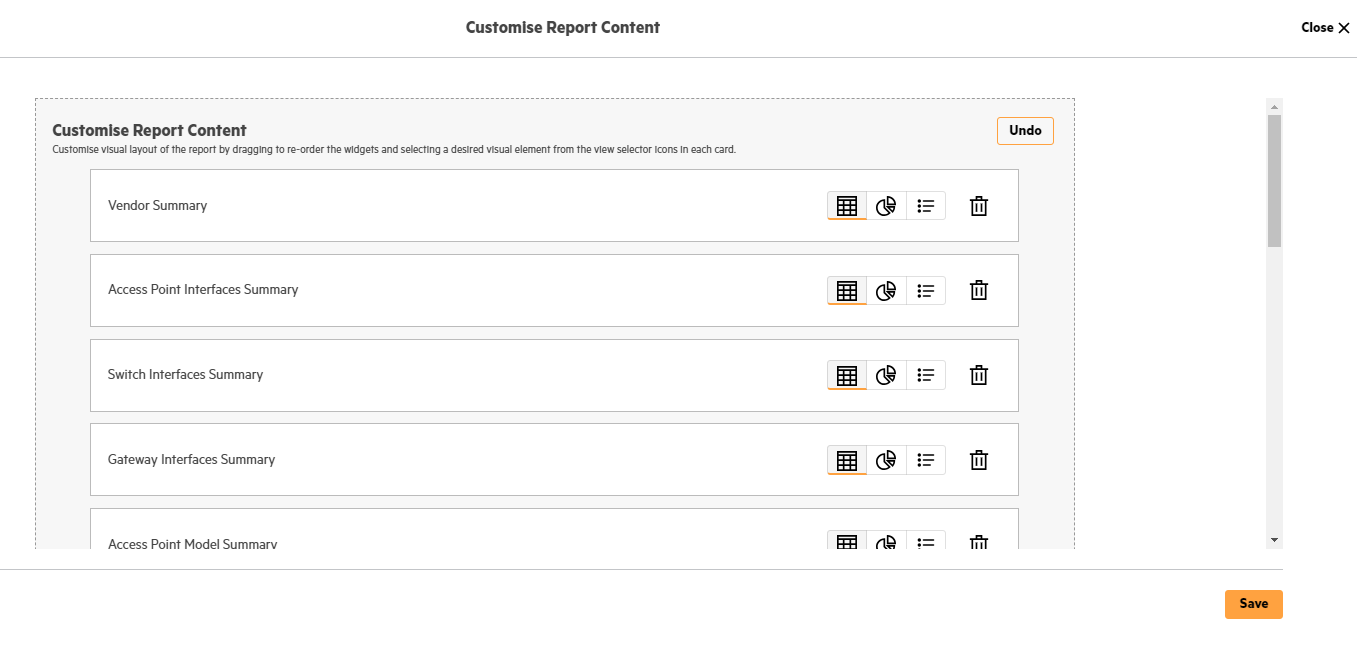The width and height of the screenshot is (1357, 645).
Task: Set Gateway Interfaces Summary to table view
Action: (x=847, y=460)
